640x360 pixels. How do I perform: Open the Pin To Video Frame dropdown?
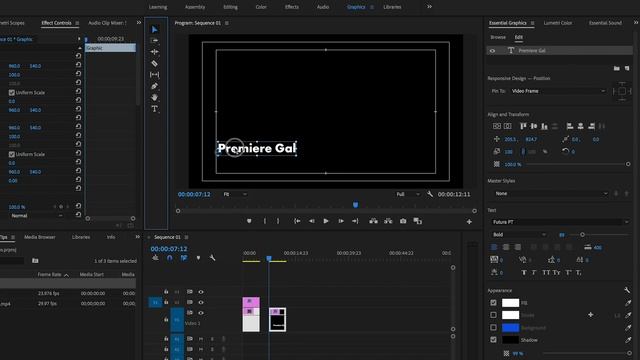tap(558, 91)
